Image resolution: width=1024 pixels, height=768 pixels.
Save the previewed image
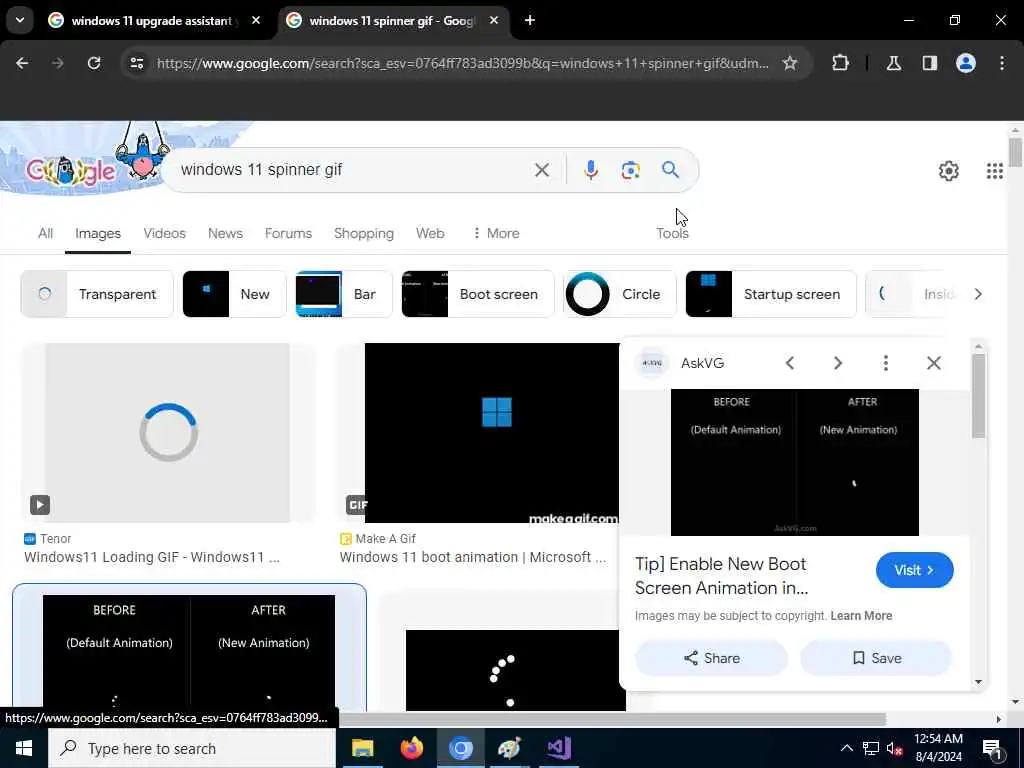click(x=876, y=658)
